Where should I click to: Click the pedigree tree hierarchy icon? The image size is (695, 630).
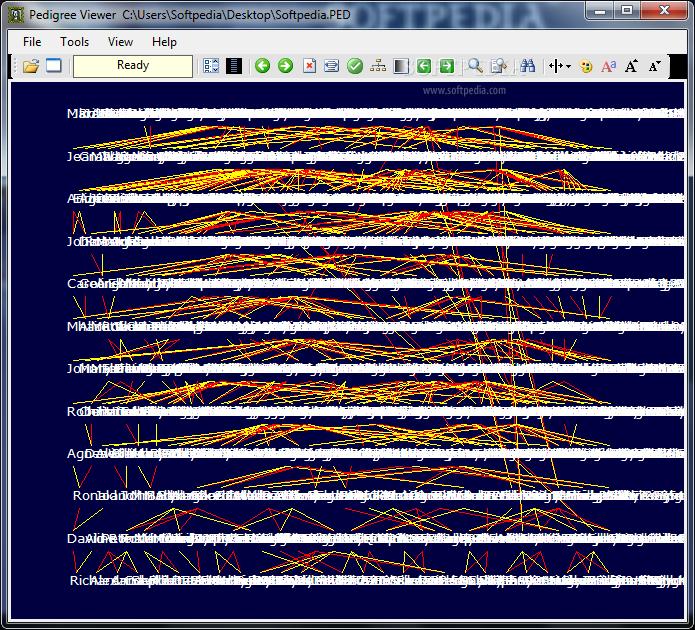[x=378, y=66]
